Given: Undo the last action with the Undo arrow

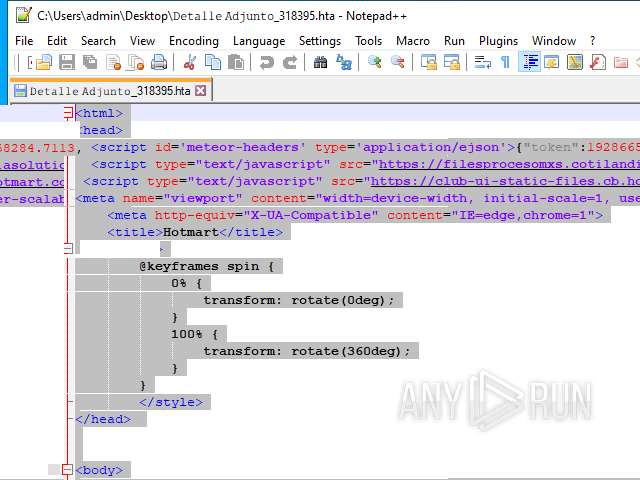Looking at the screenshot, I should click(267, 62).
